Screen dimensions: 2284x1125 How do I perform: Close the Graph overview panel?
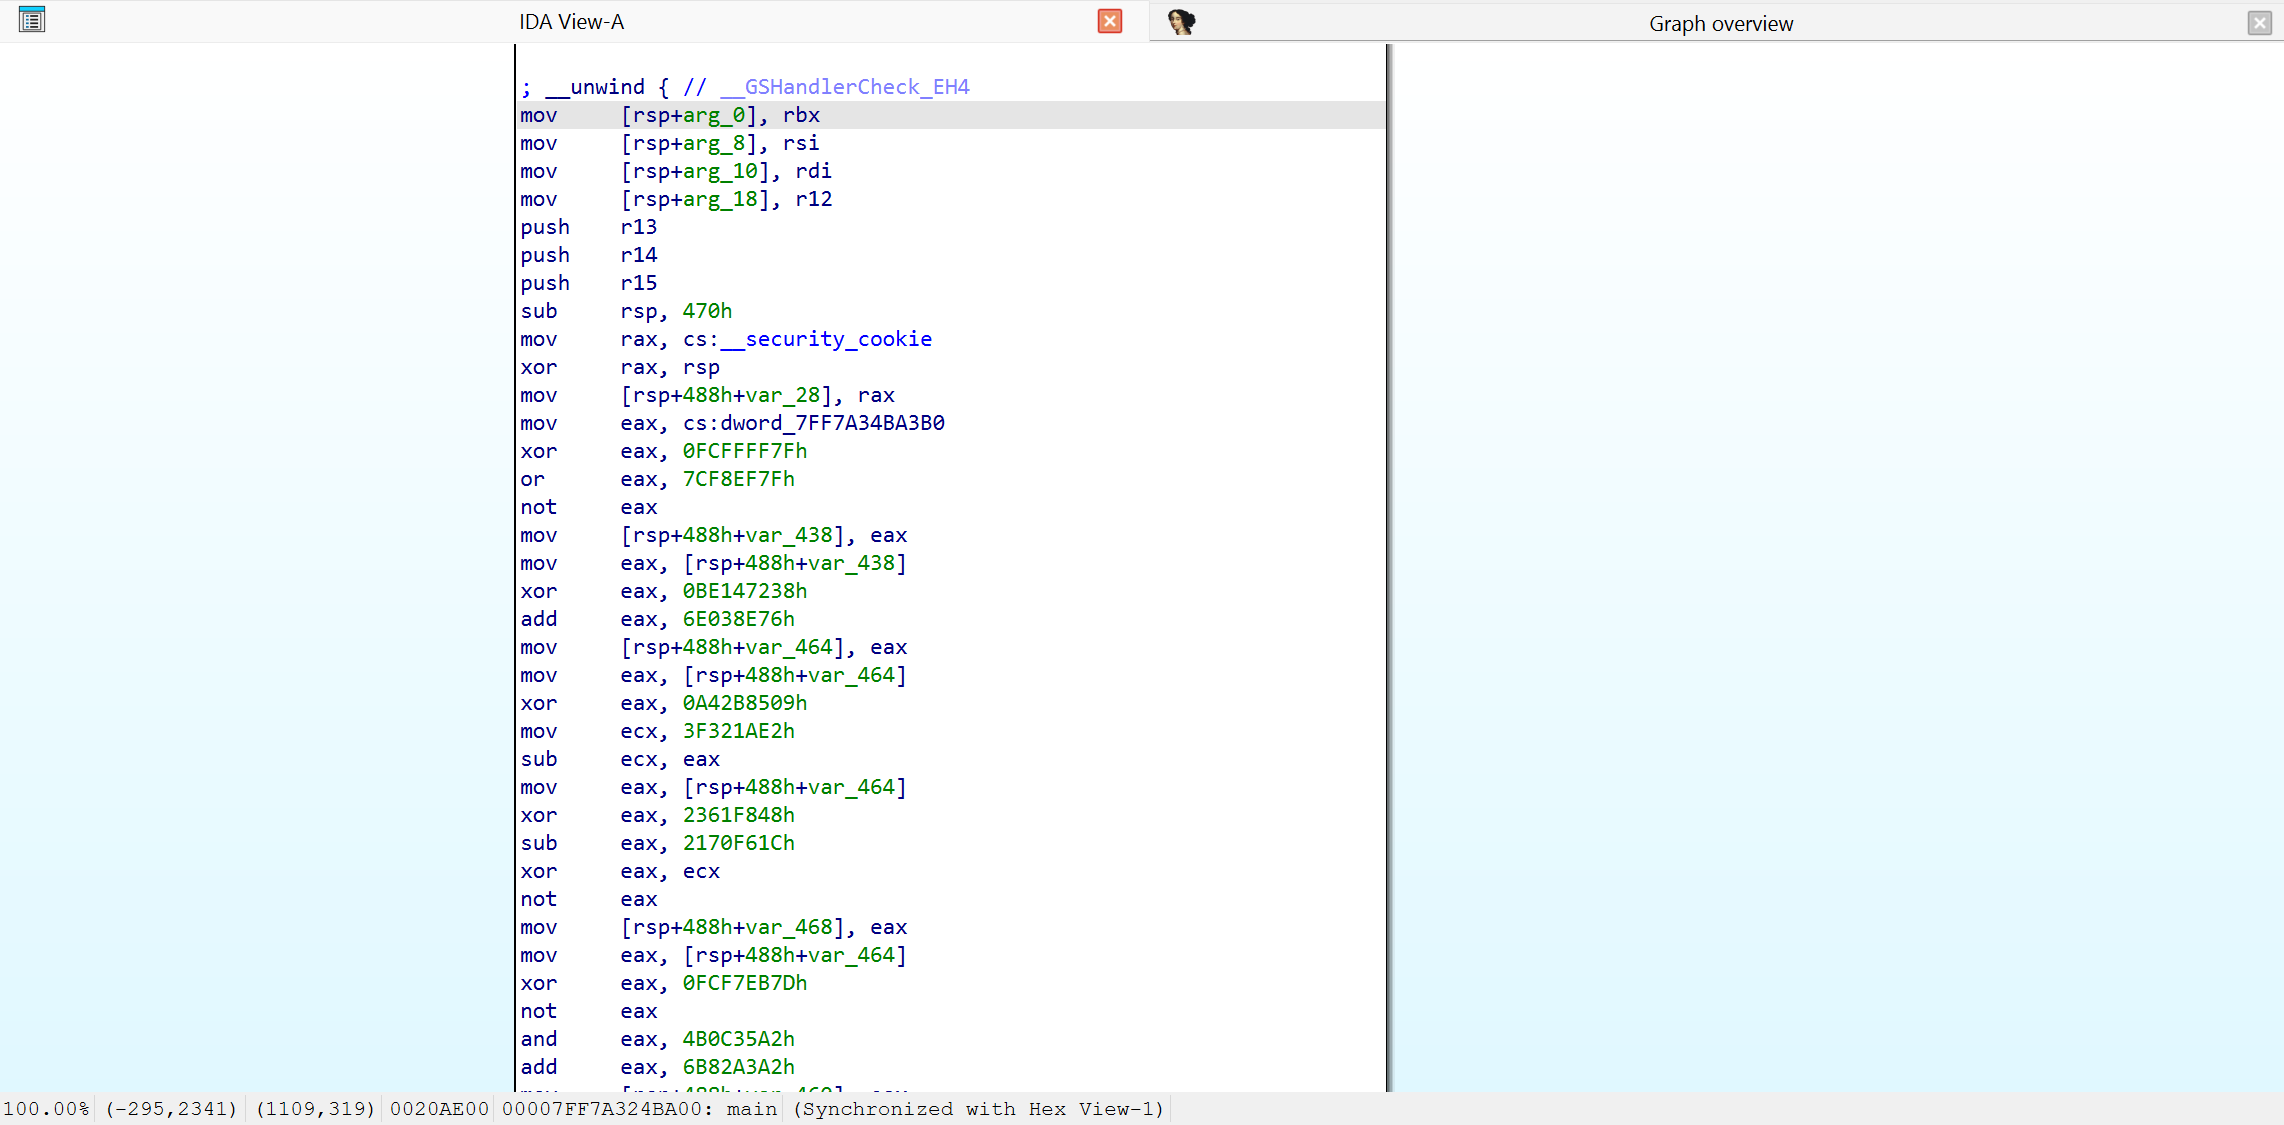coord(2259,22)
